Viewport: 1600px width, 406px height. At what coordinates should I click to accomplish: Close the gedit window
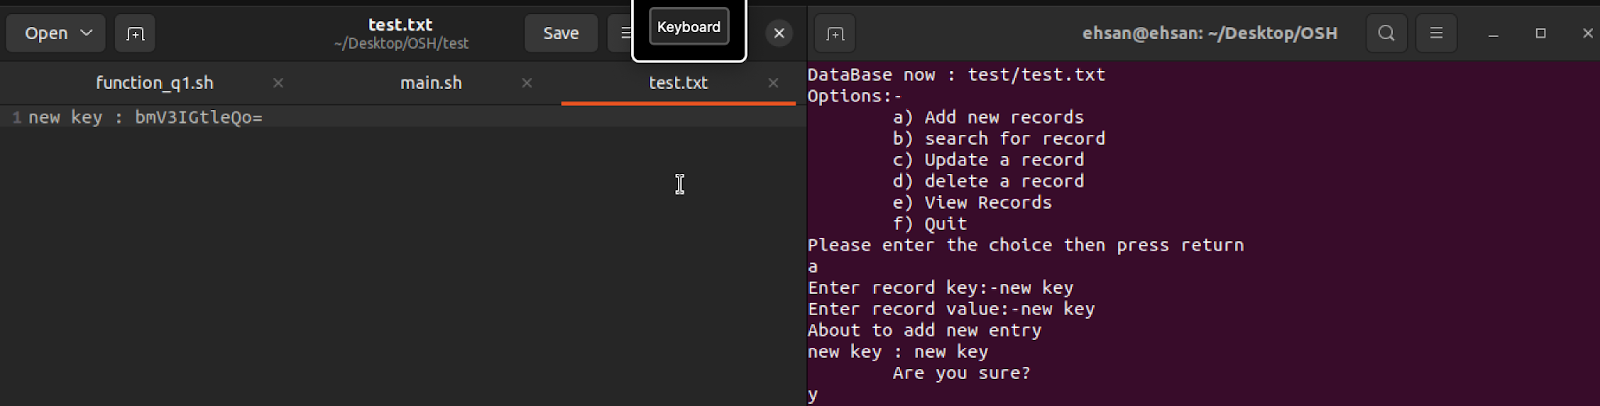pyautogui.click(x=779, y=33)
